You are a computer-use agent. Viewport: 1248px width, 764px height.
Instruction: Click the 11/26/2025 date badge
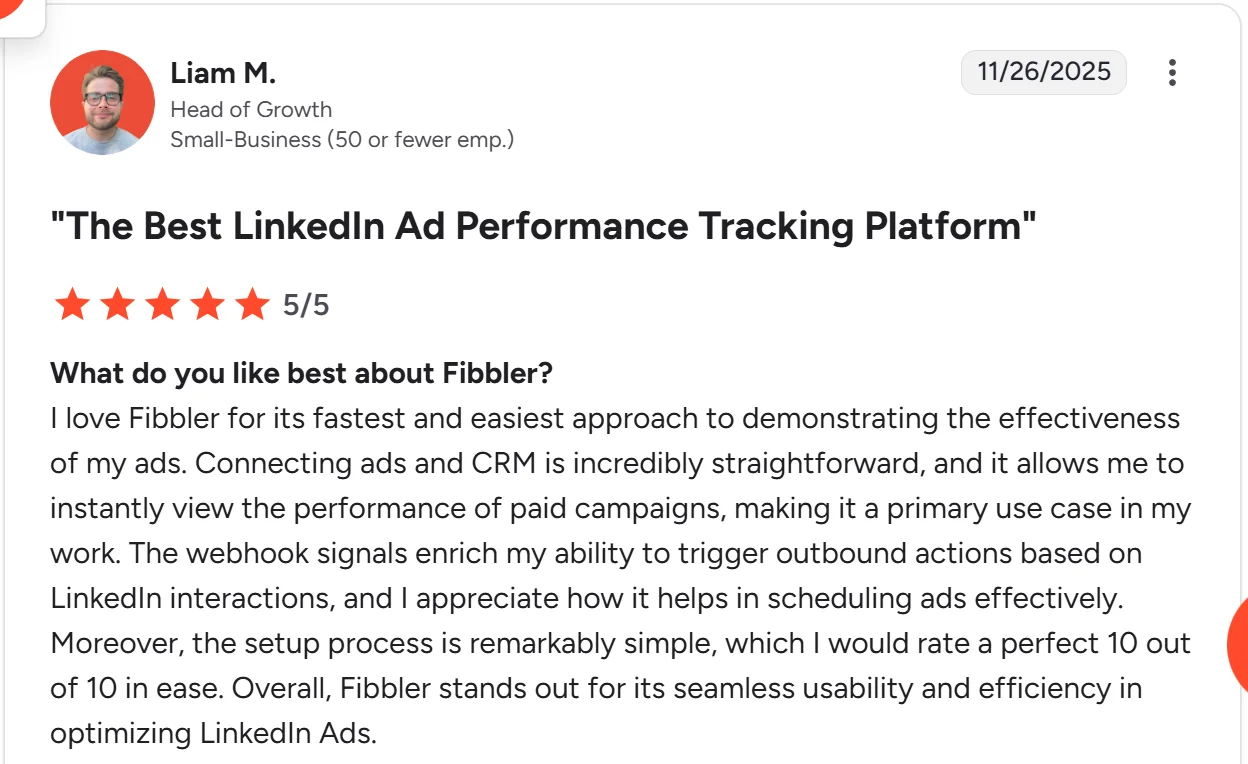coord(1043,72)
